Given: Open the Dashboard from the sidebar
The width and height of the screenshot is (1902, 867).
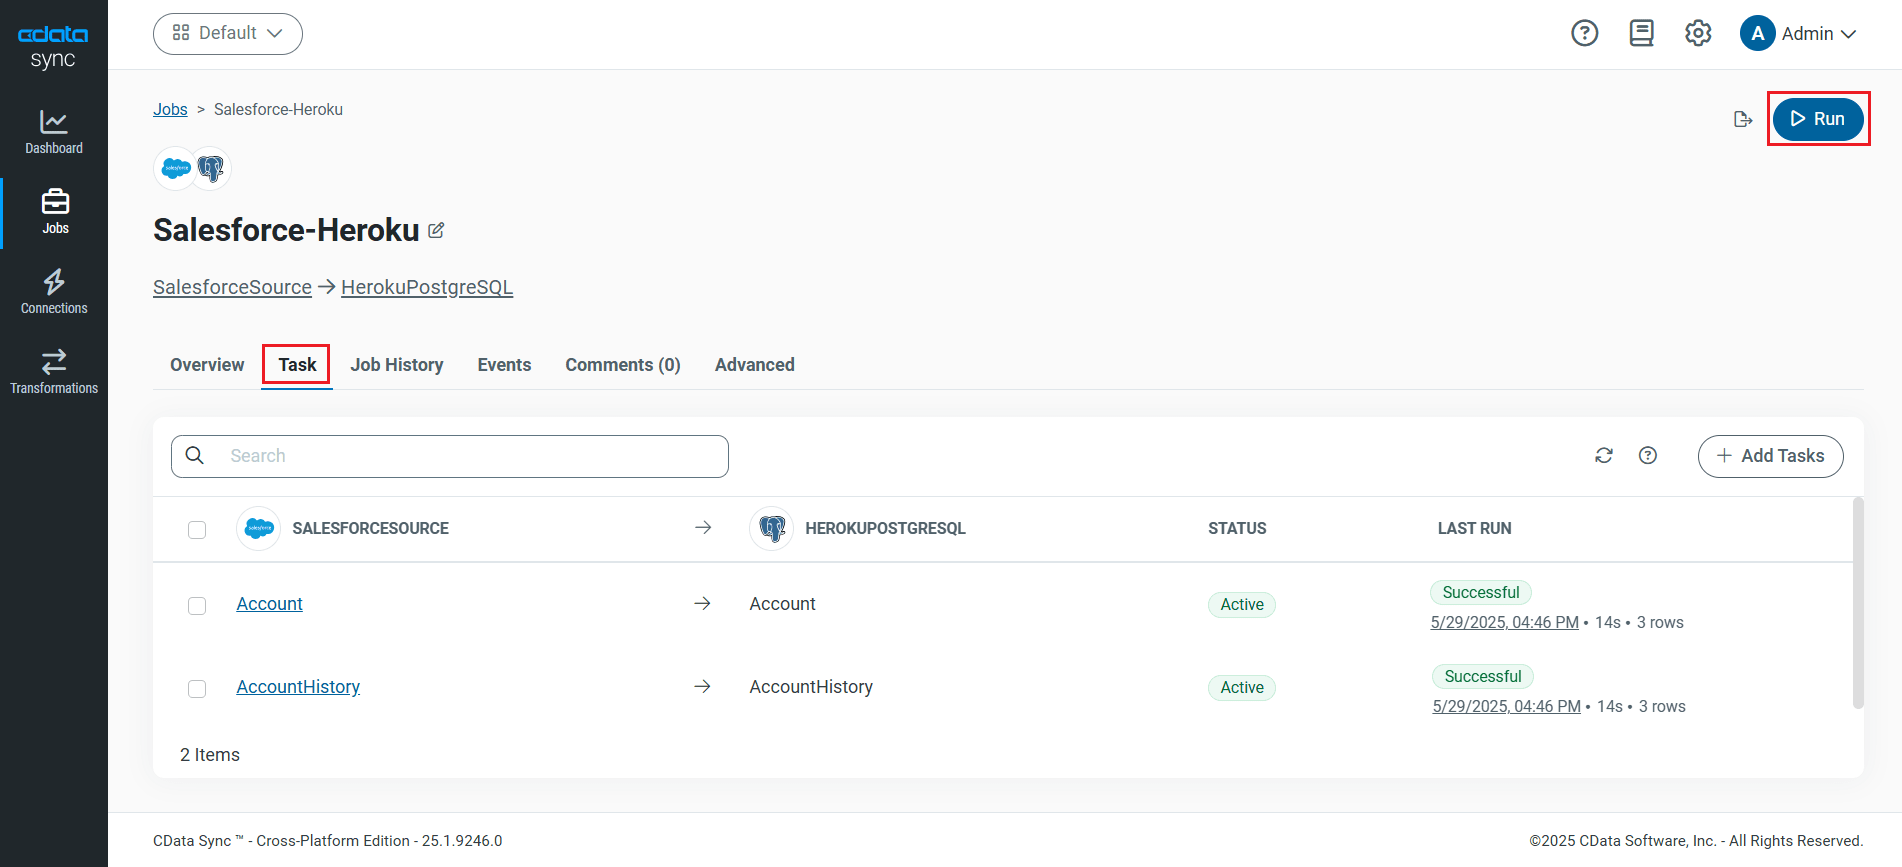Looking at the screenshot, I should click(54, 132).
